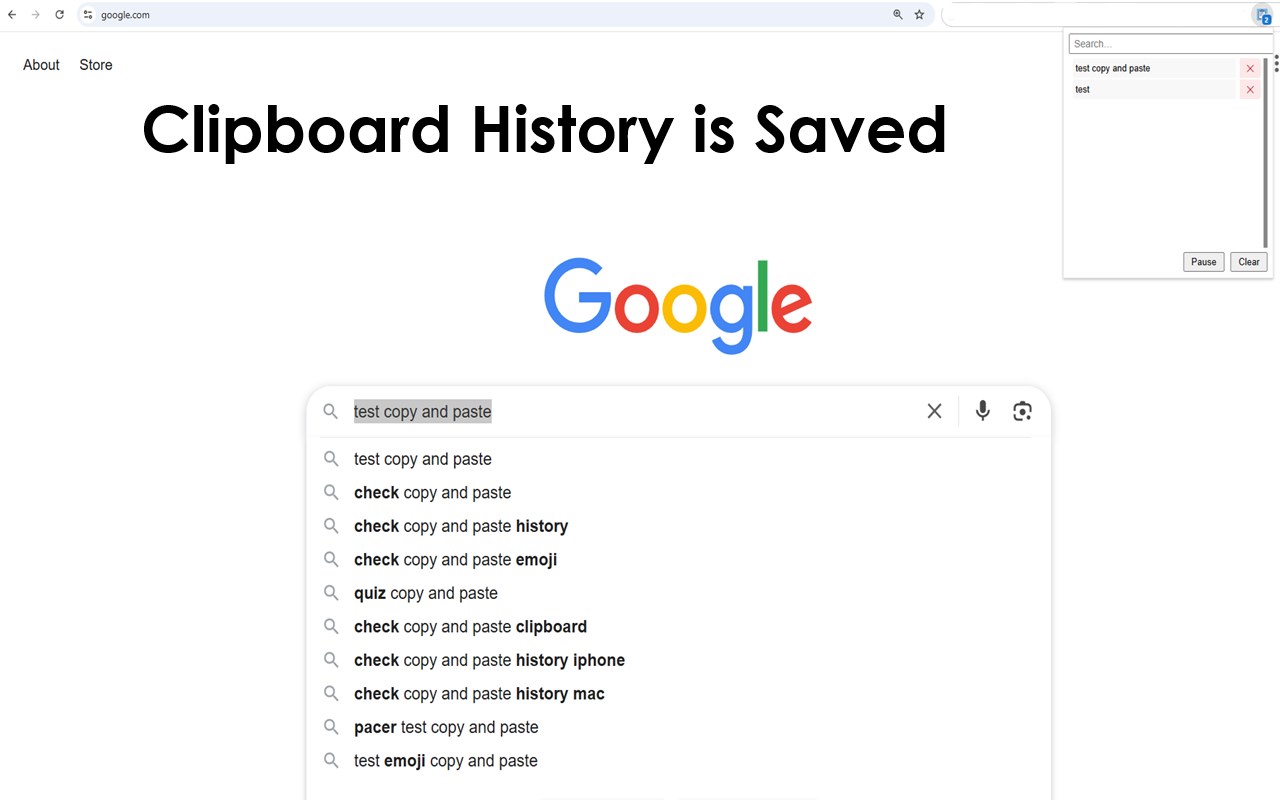Viewport: 1280px width, 800px height.
Task: Click the clipboard popup vertical scrollbar
Action: [x=1265, y=150]
